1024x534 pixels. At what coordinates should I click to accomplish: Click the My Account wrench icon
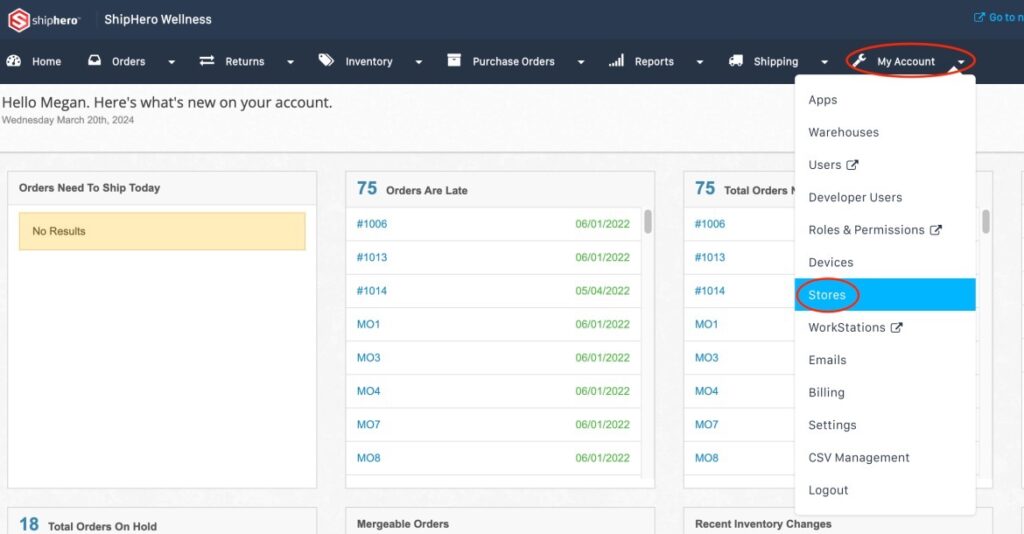(859, 61)
